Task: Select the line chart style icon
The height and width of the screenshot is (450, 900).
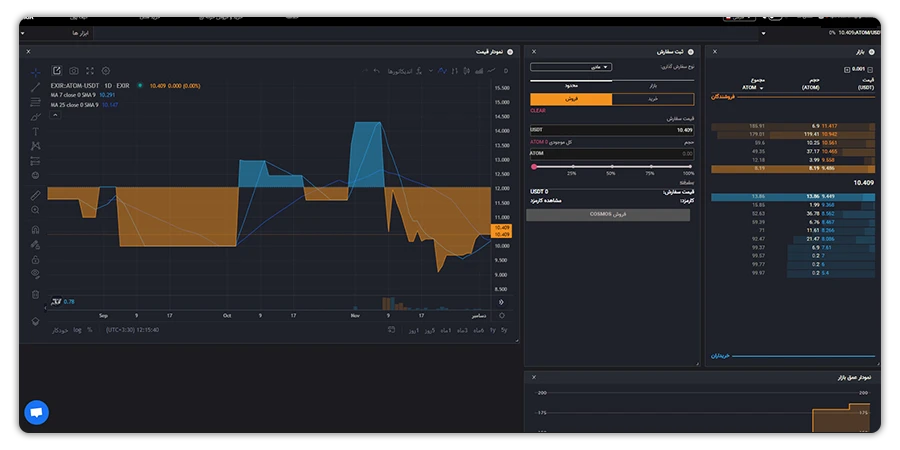Action: point(491,71)
